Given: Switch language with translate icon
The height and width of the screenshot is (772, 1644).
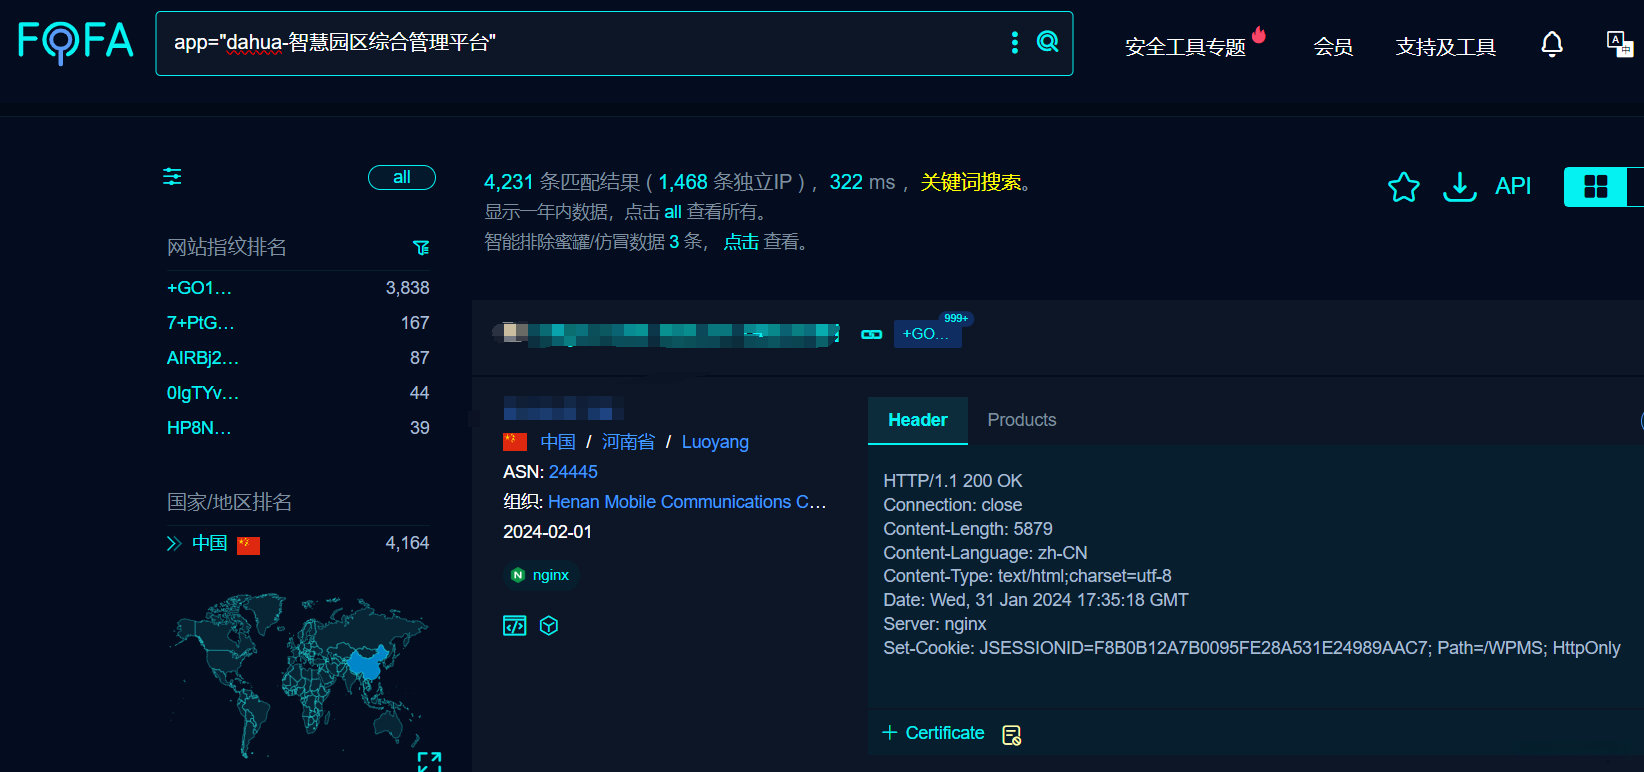Looking at the screenshot, I should [x=1619, y=44].
